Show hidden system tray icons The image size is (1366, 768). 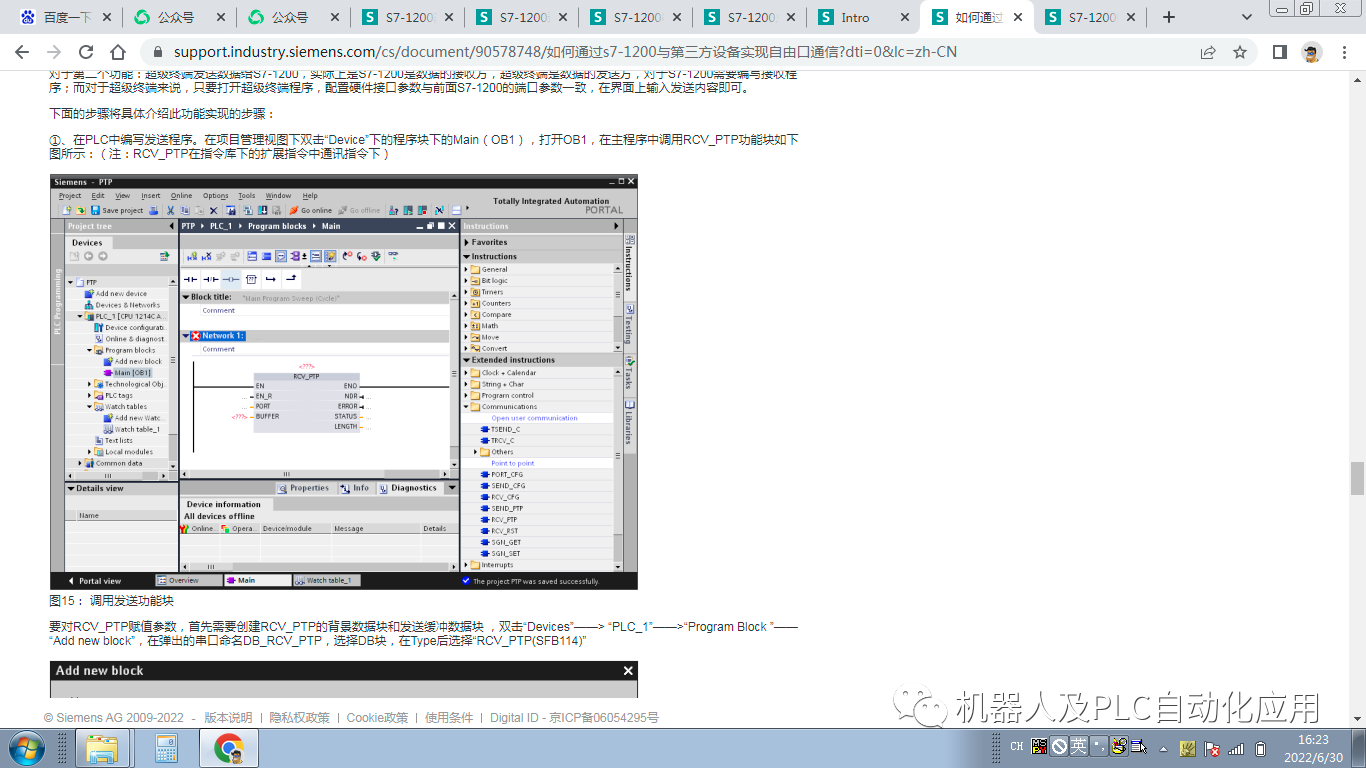1164,748
